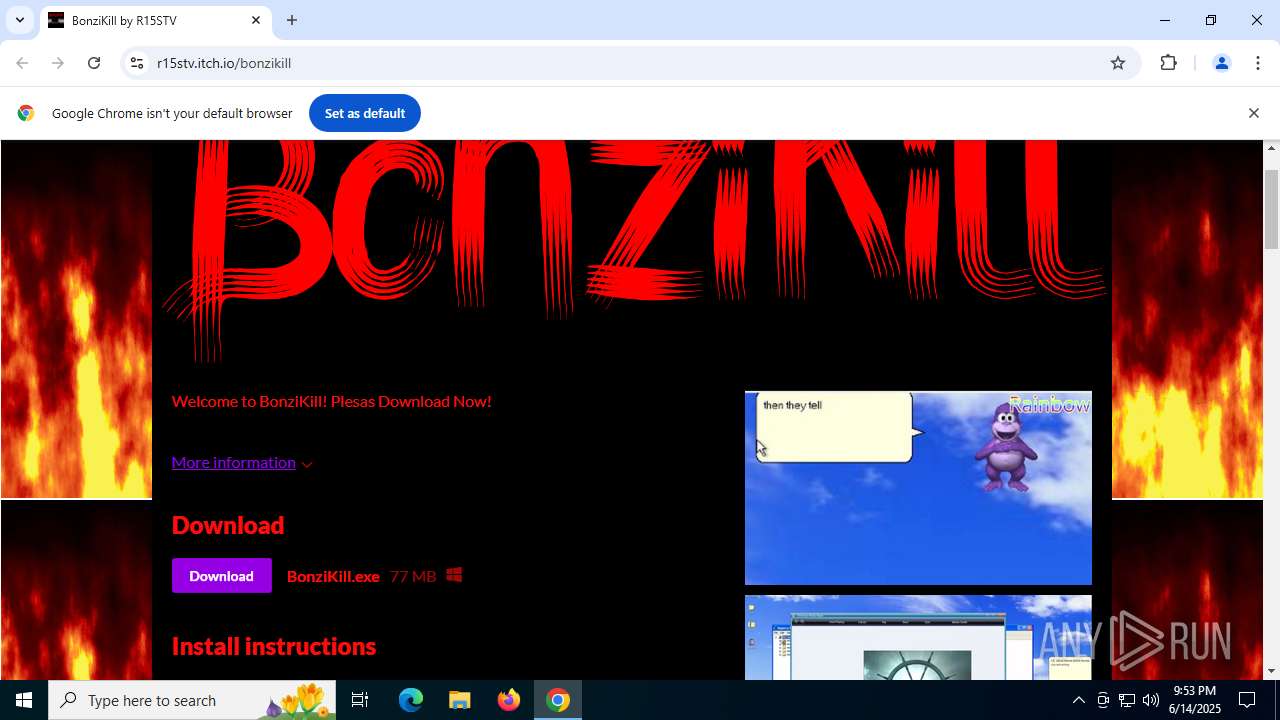Click the browser forward arrow
Image resolution: width=1280 pixels, height=720 pixels.
tap(58, 63)
